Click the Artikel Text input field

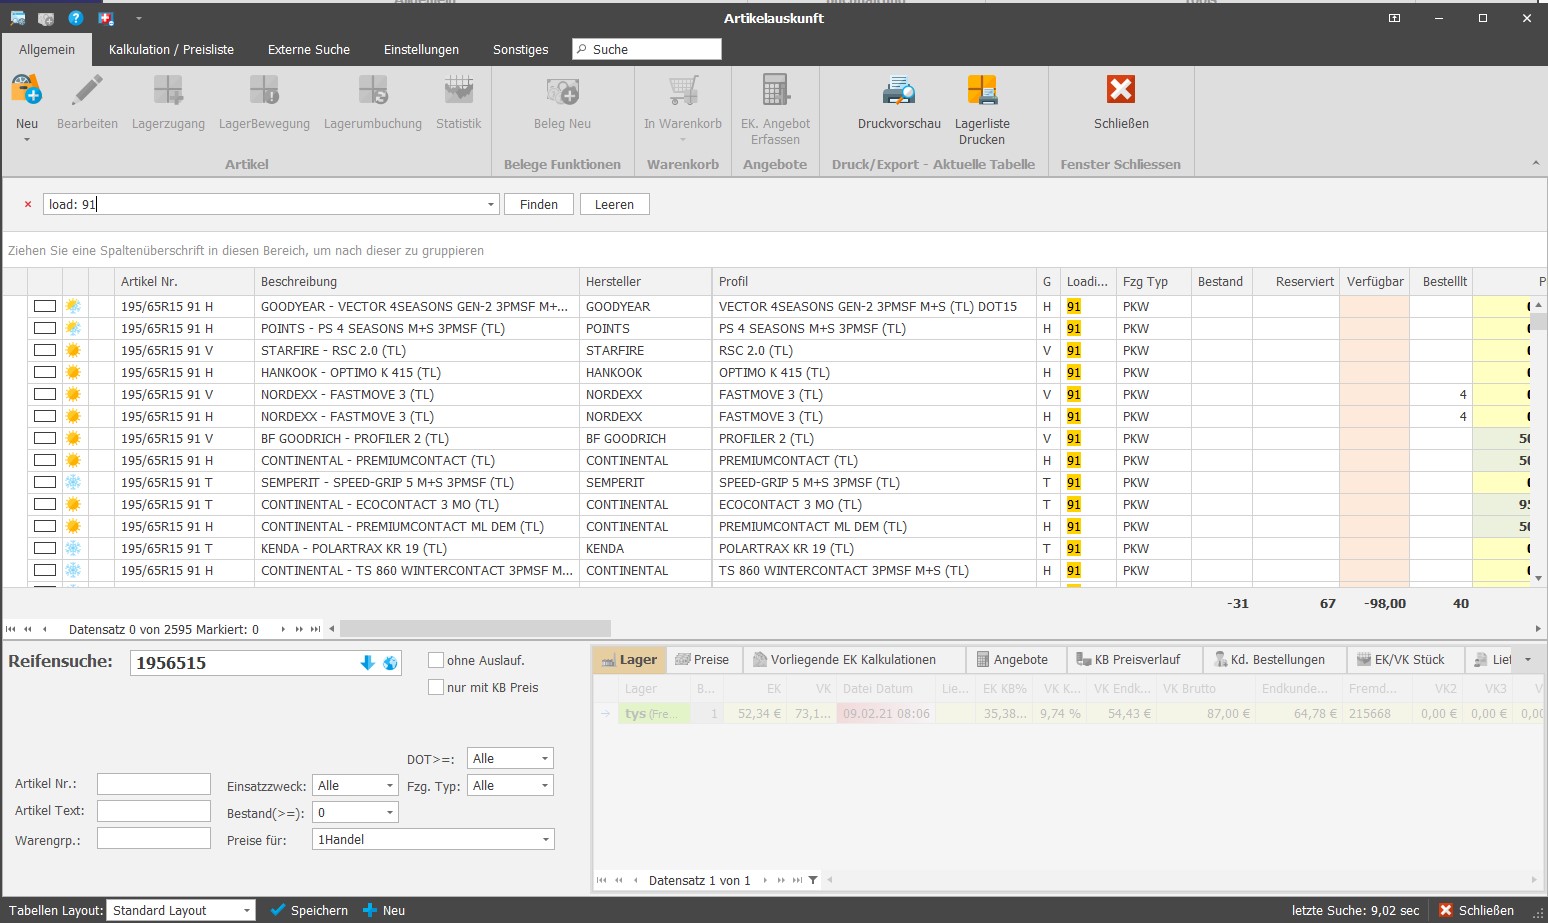pyautogui.click(x=154, y=811)
